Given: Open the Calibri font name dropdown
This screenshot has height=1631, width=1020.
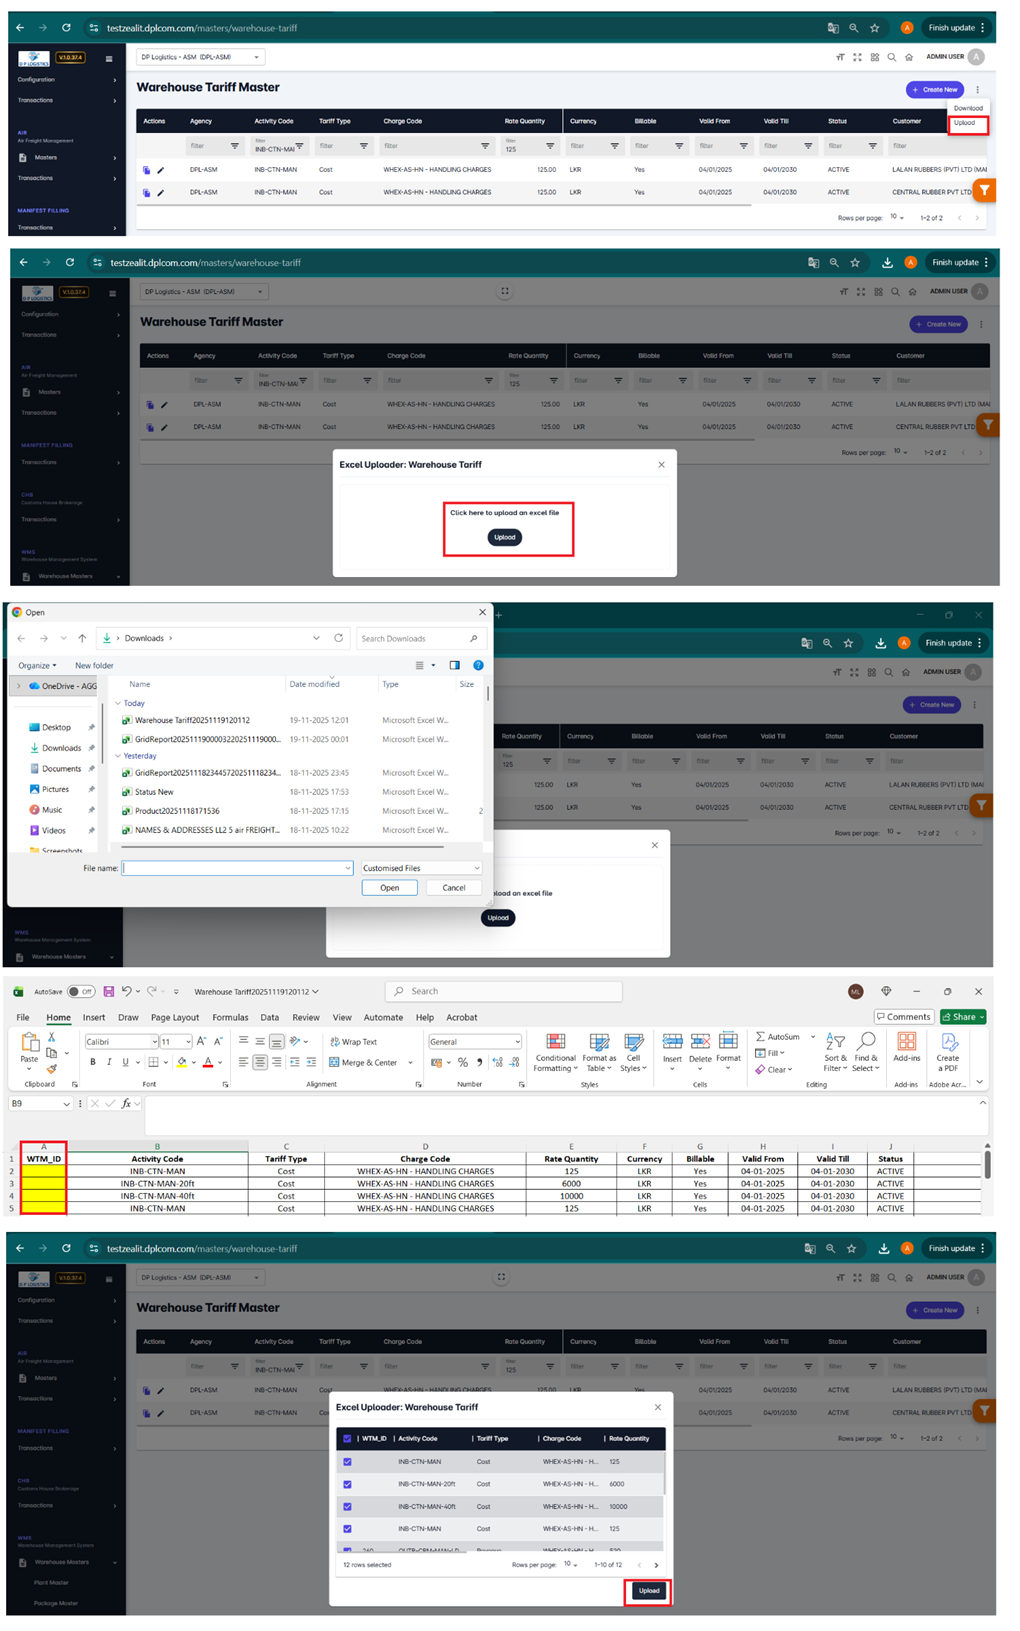Looking at the screenshot, I should point(154,1042).
